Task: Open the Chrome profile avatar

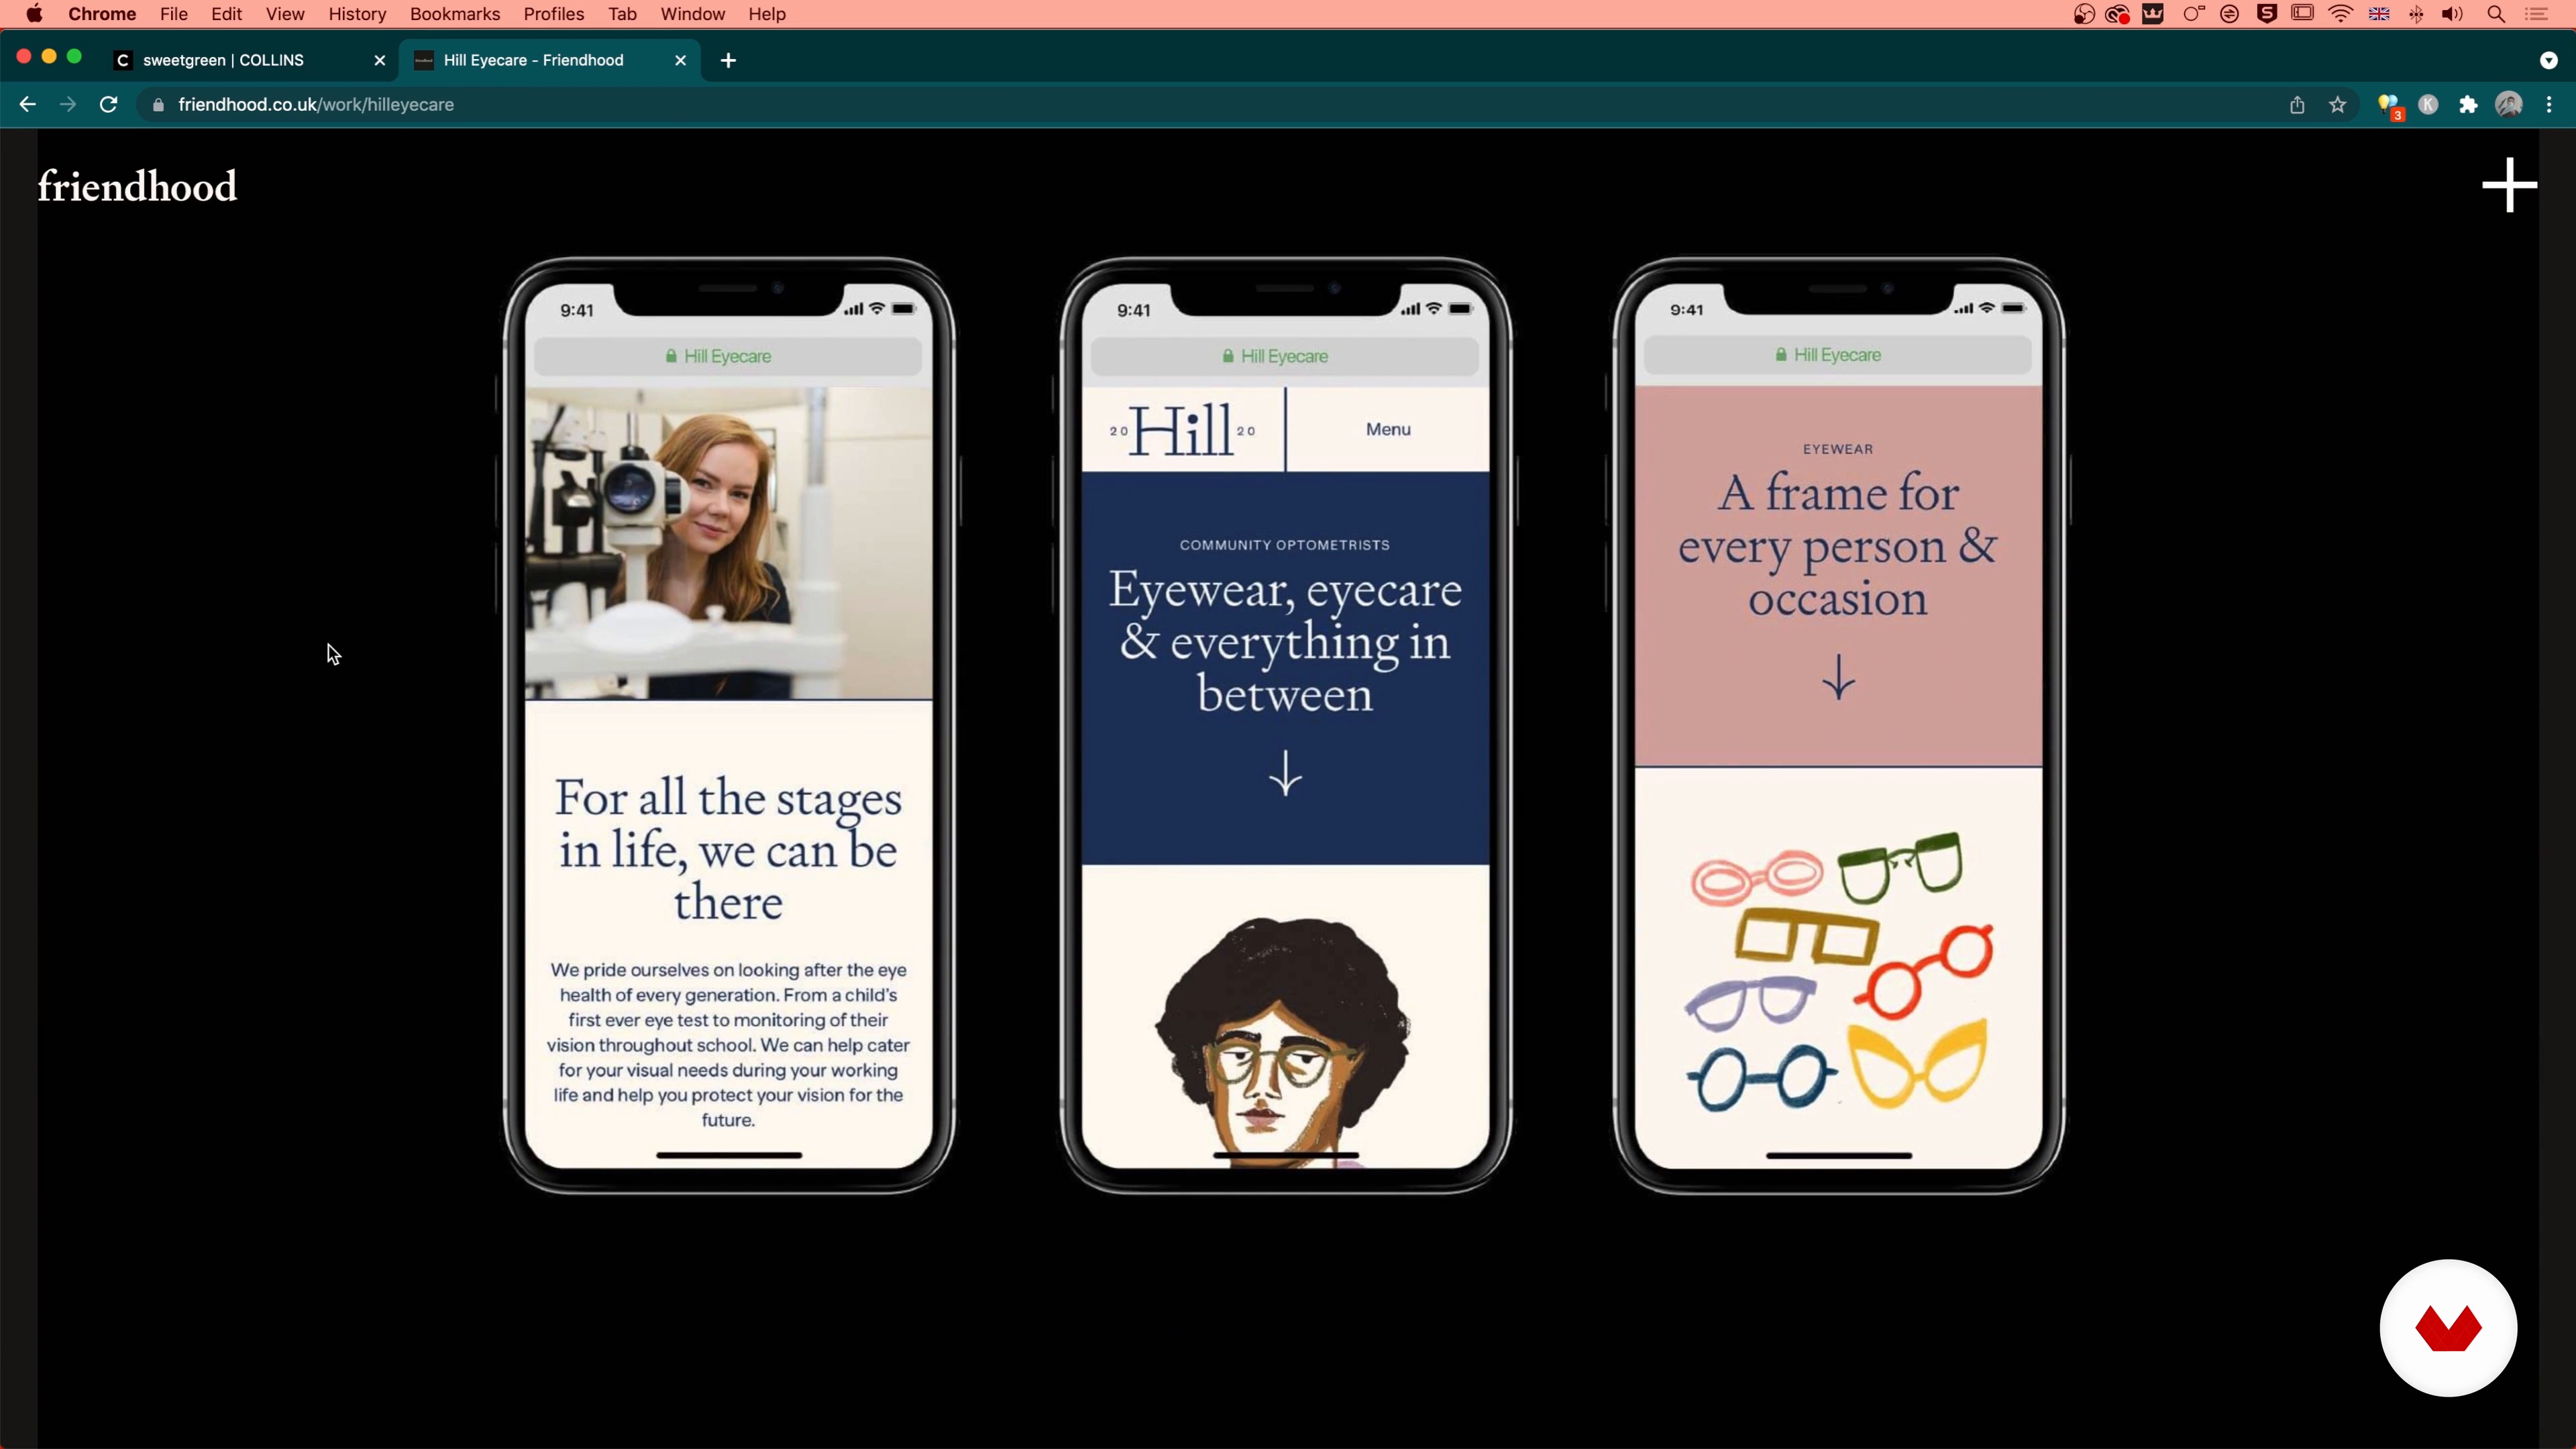Action: tap(2509, 105)
